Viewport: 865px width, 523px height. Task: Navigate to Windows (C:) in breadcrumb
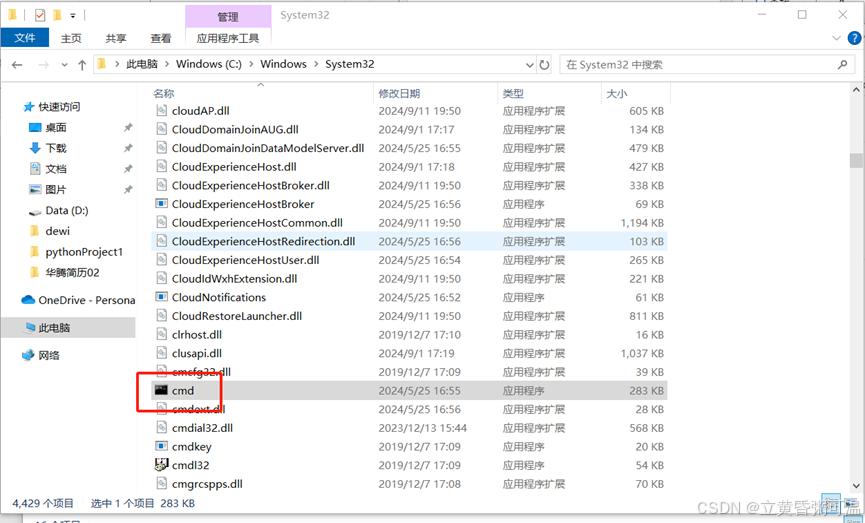point(209,64)
